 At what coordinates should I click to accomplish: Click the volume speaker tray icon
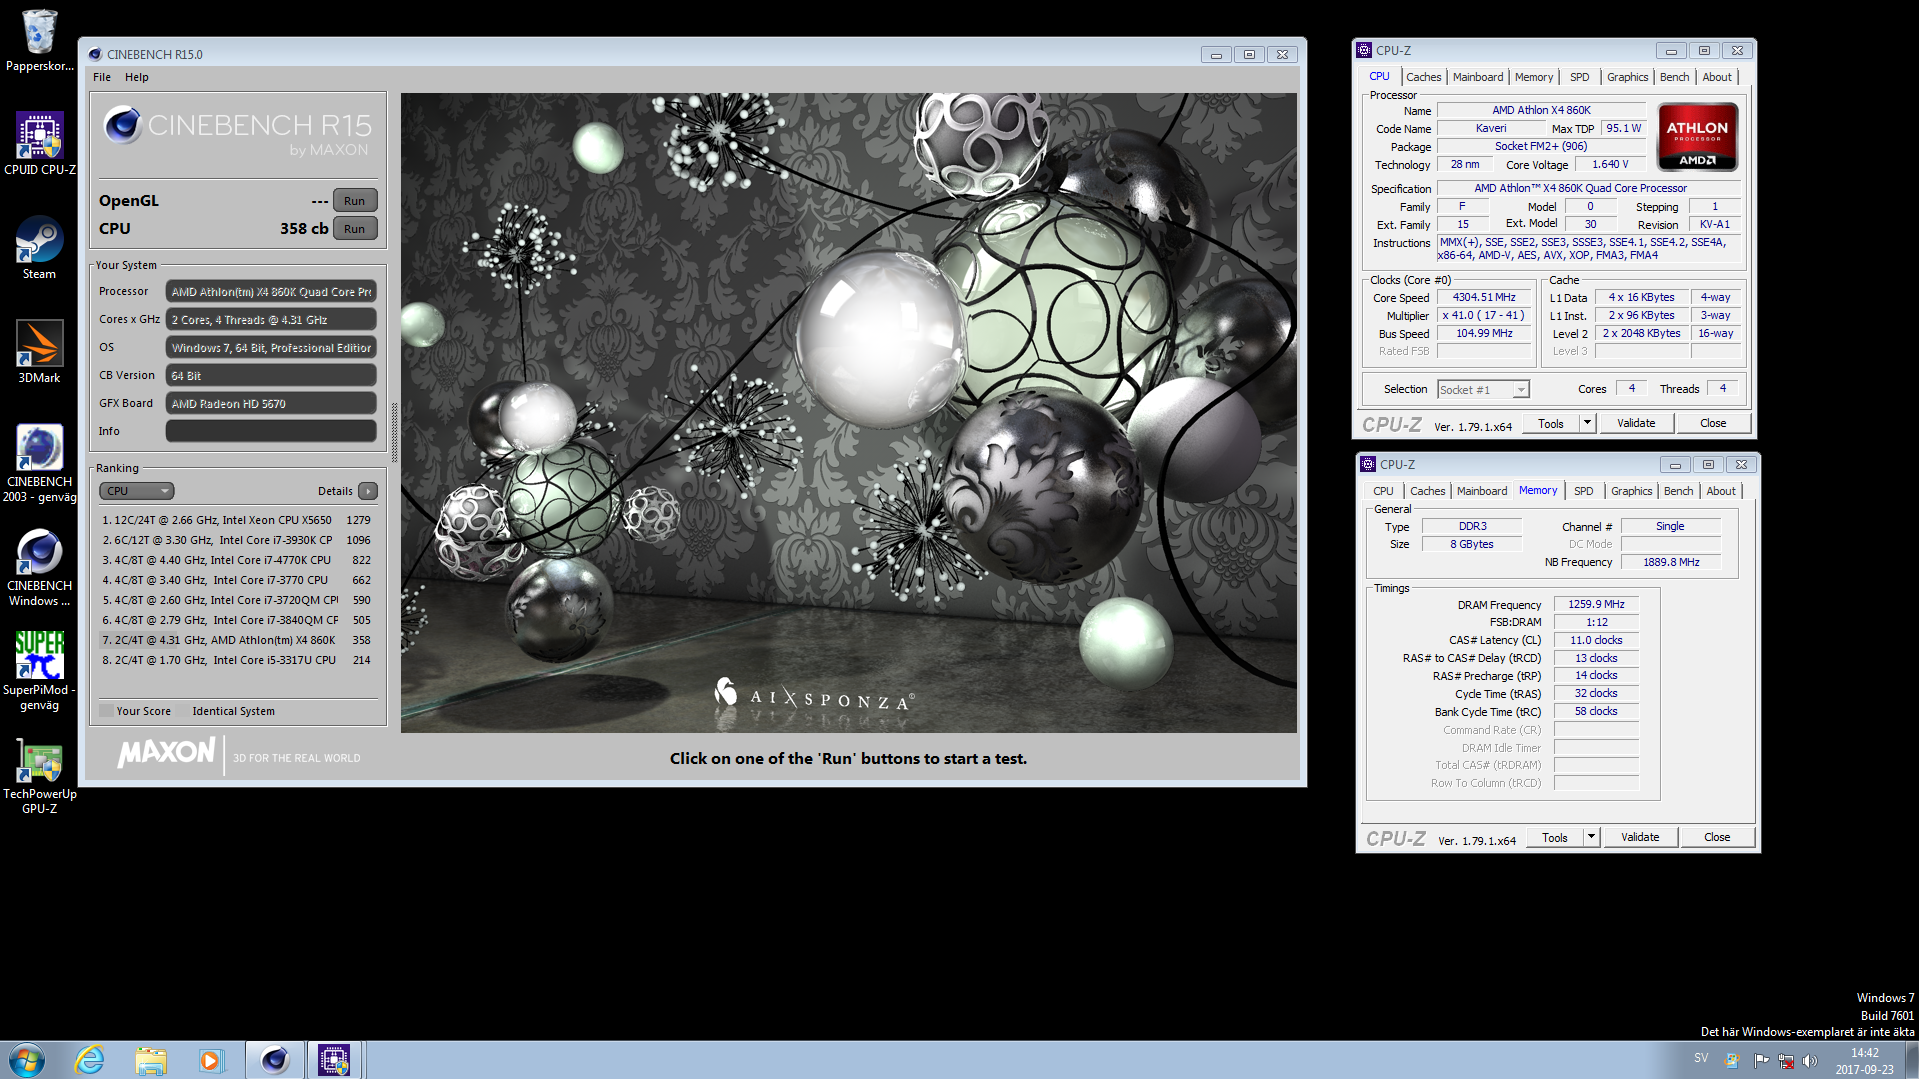tap(1810, 1061)
